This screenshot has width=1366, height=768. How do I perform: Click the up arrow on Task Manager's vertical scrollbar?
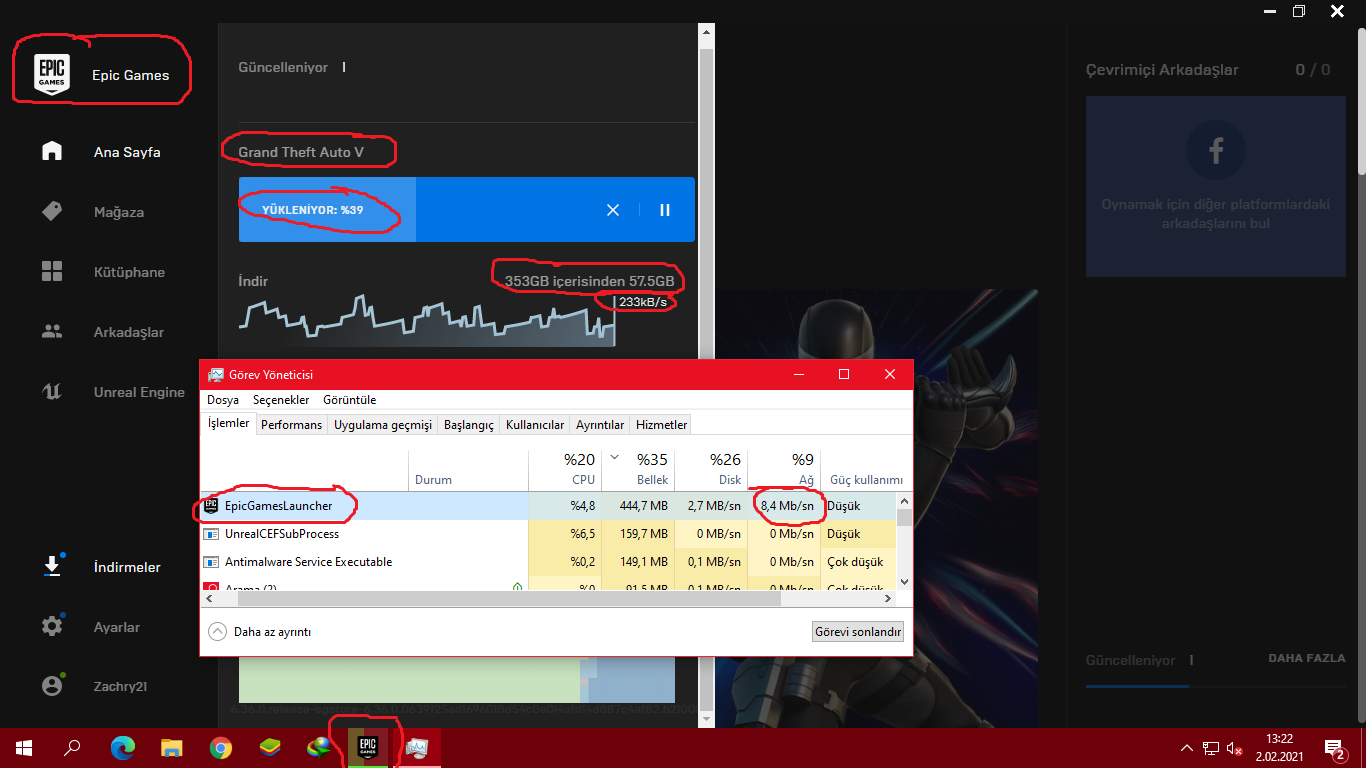click(905, 500)
